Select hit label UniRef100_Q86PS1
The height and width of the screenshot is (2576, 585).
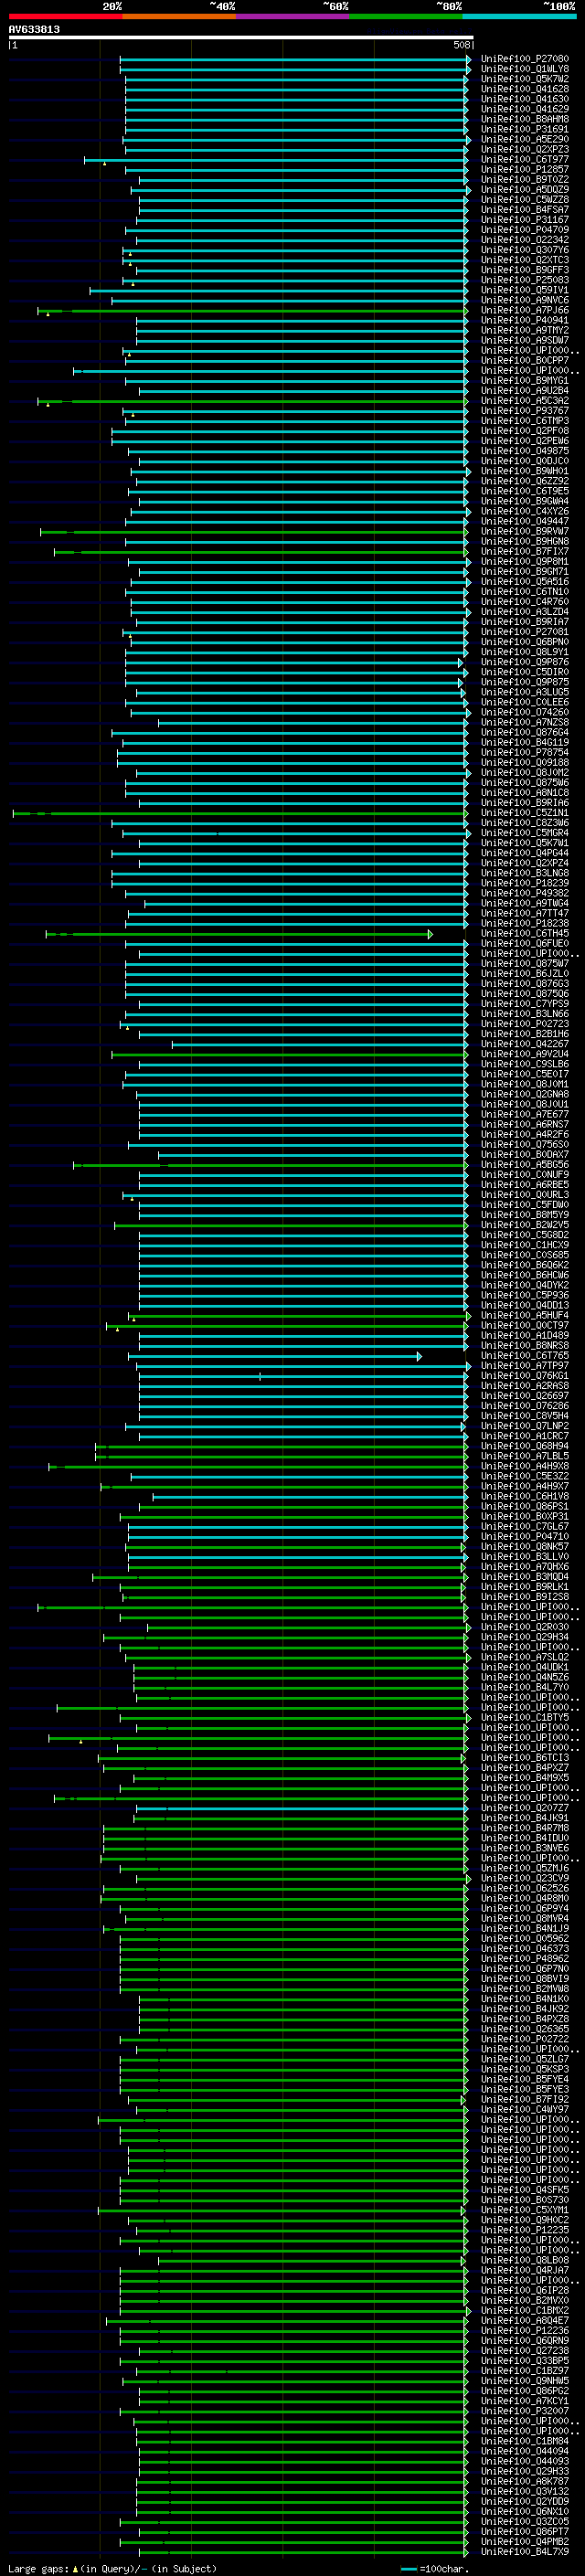(x=524, y=1507)
